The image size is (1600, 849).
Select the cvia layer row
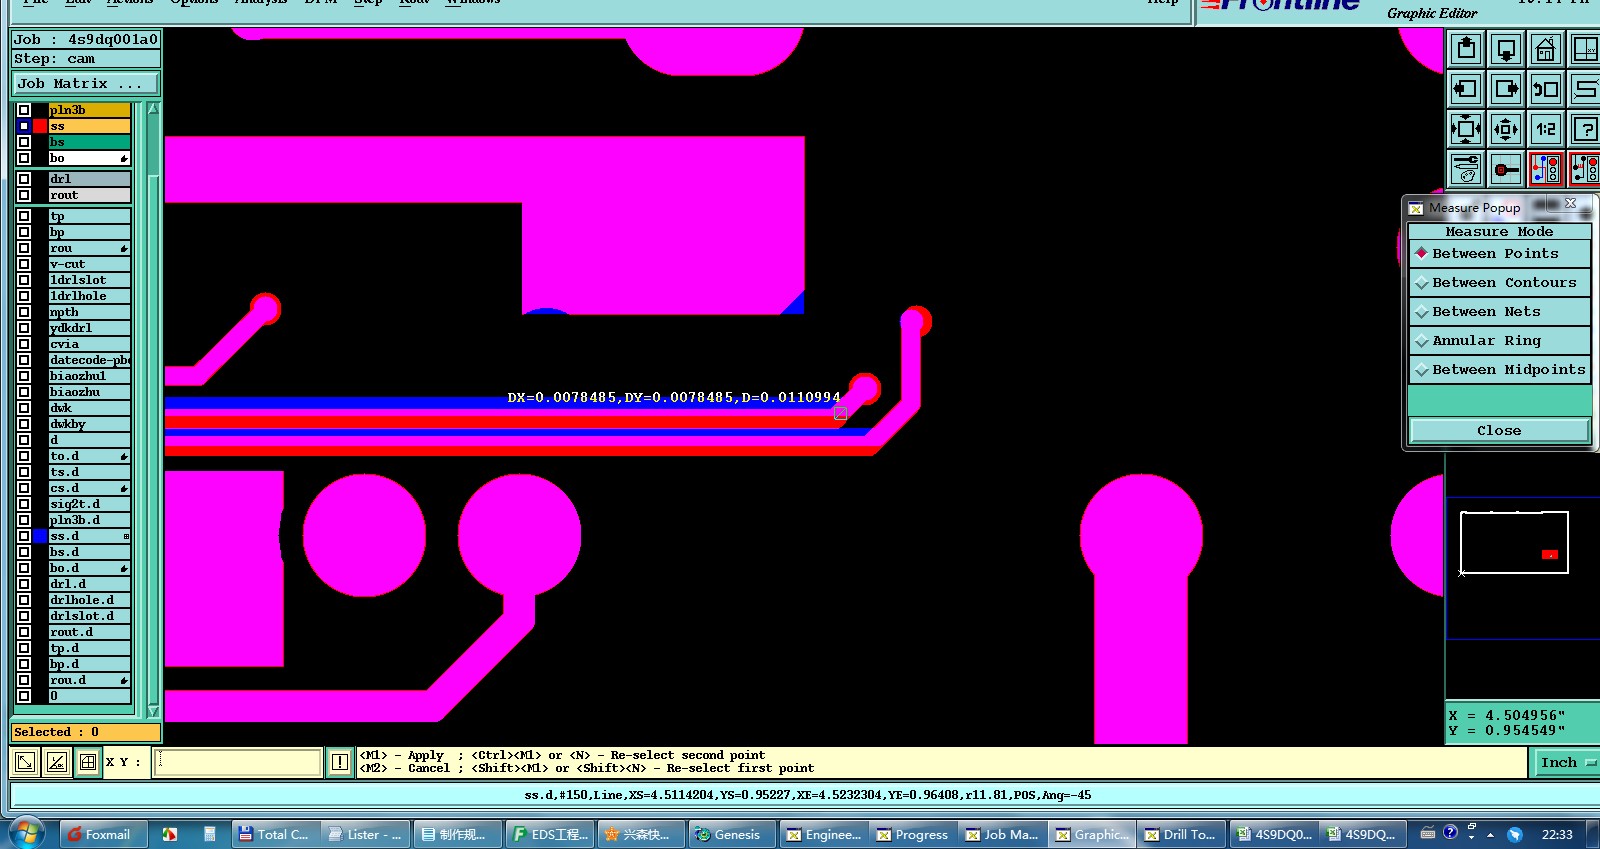(x=90, y=344)
